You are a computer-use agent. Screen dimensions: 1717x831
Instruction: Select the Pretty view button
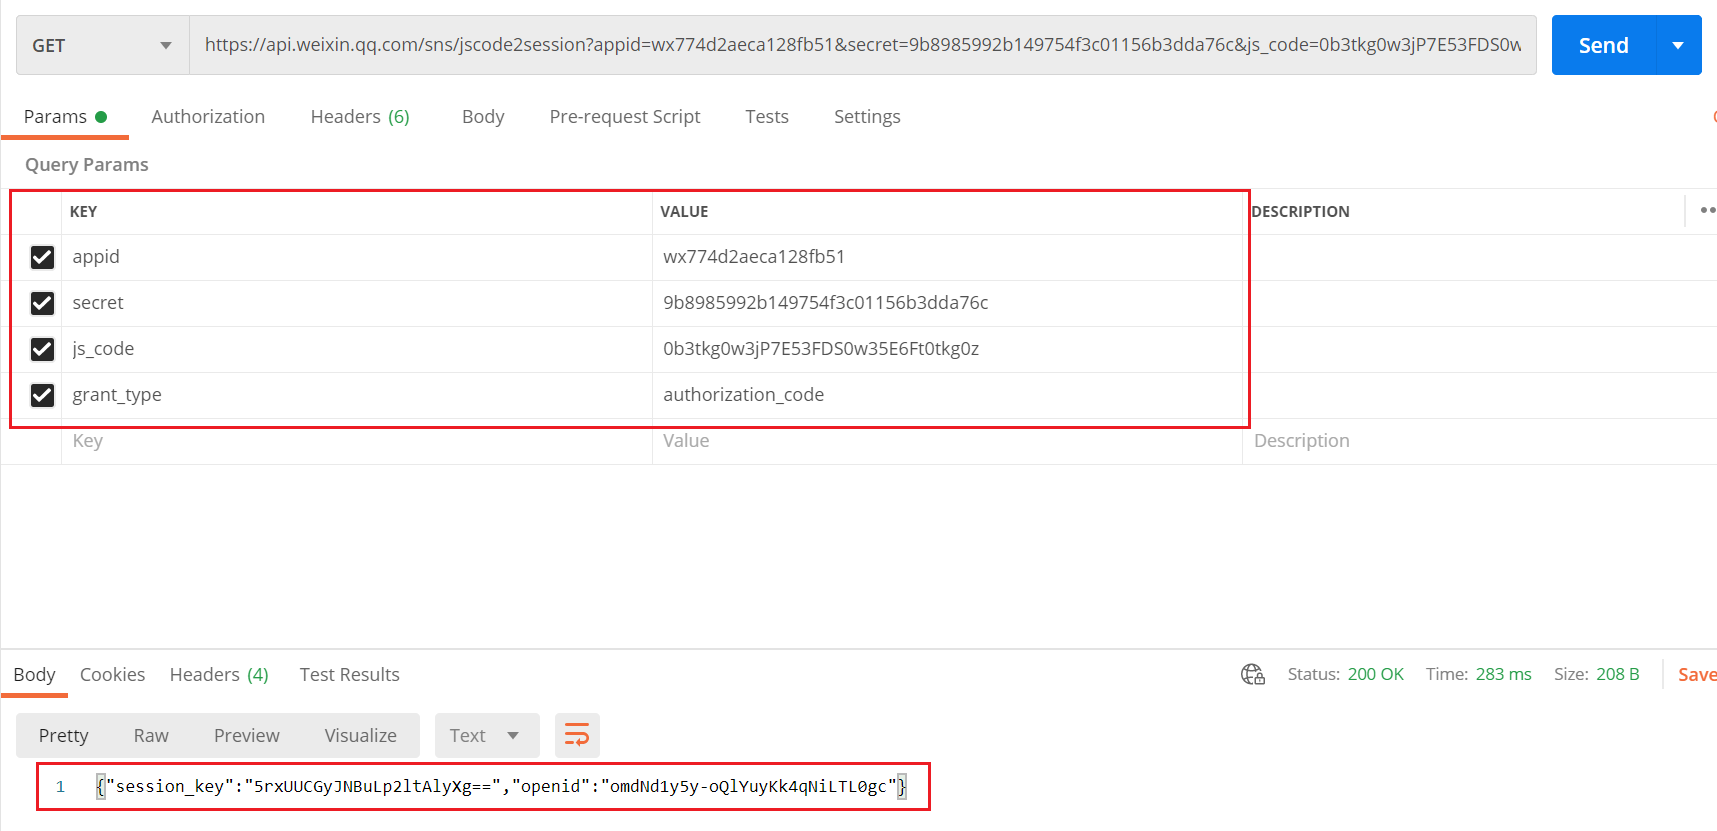(64, 735)
